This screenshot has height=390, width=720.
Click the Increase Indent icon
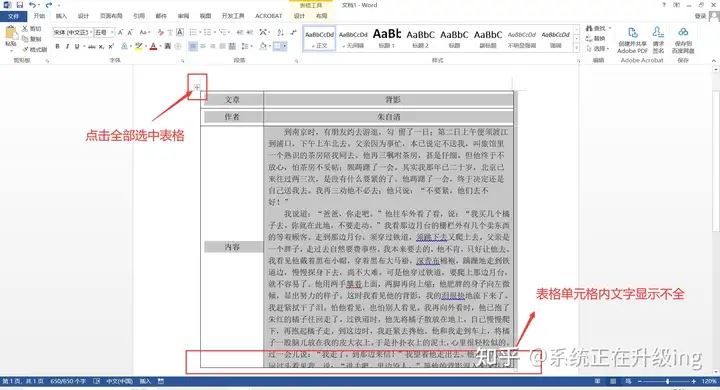pyautogui.click(x=249, y=32)
